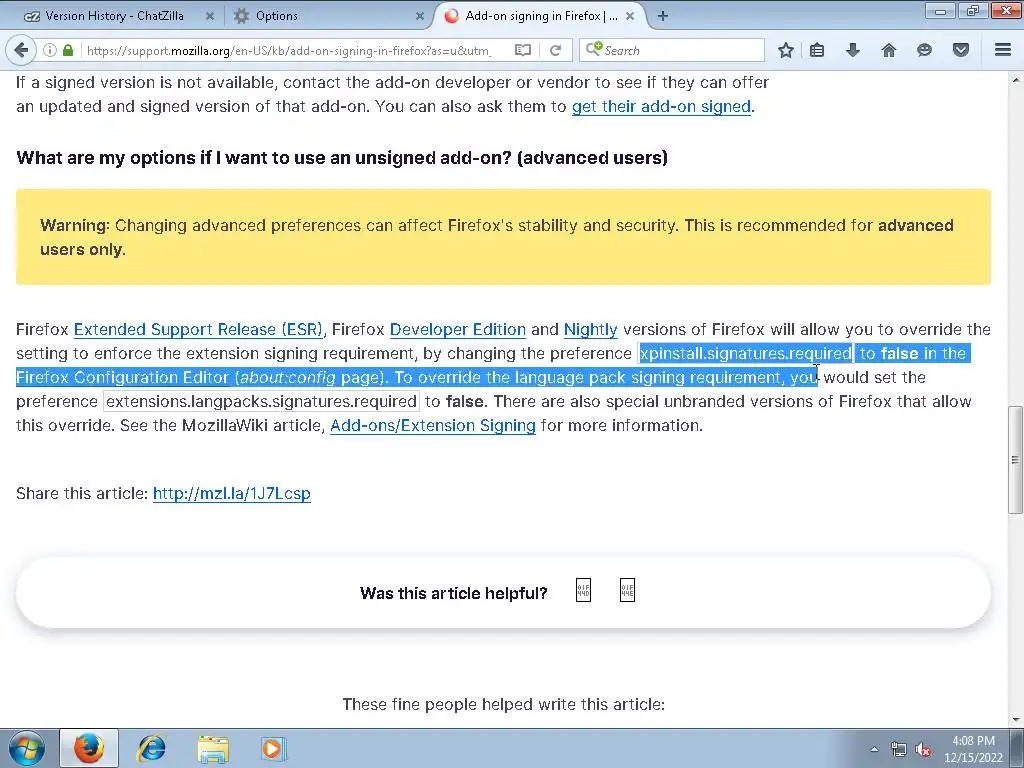Click the muted volume tray icon
This screenshot has width=1024, height=768.
point(923,749)
